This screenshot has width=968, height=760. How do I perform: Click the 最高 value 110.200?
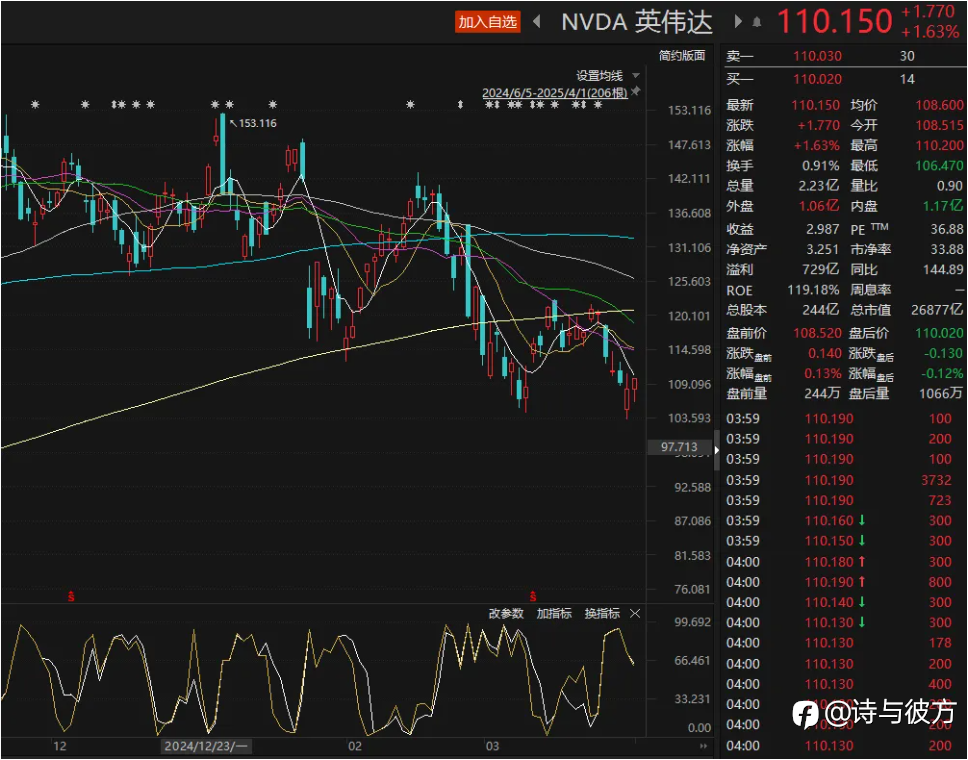point(940,146)
